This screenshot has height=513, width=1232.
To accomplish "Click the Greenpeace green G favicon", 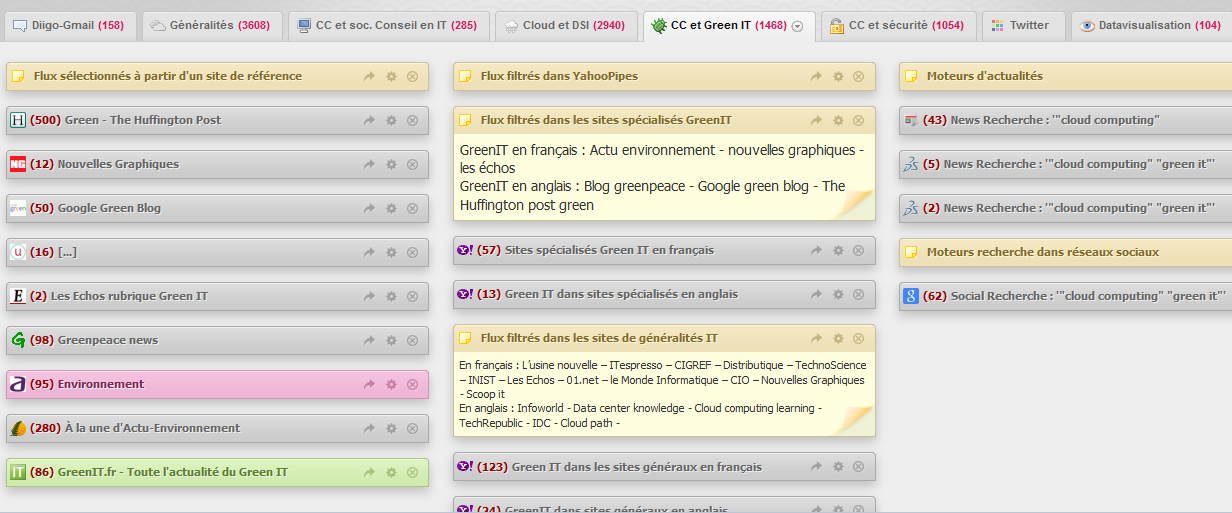I will (18, 340).
